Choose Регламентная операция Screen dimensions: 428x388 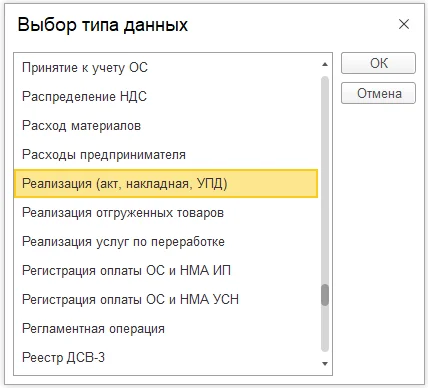point(166,329)
